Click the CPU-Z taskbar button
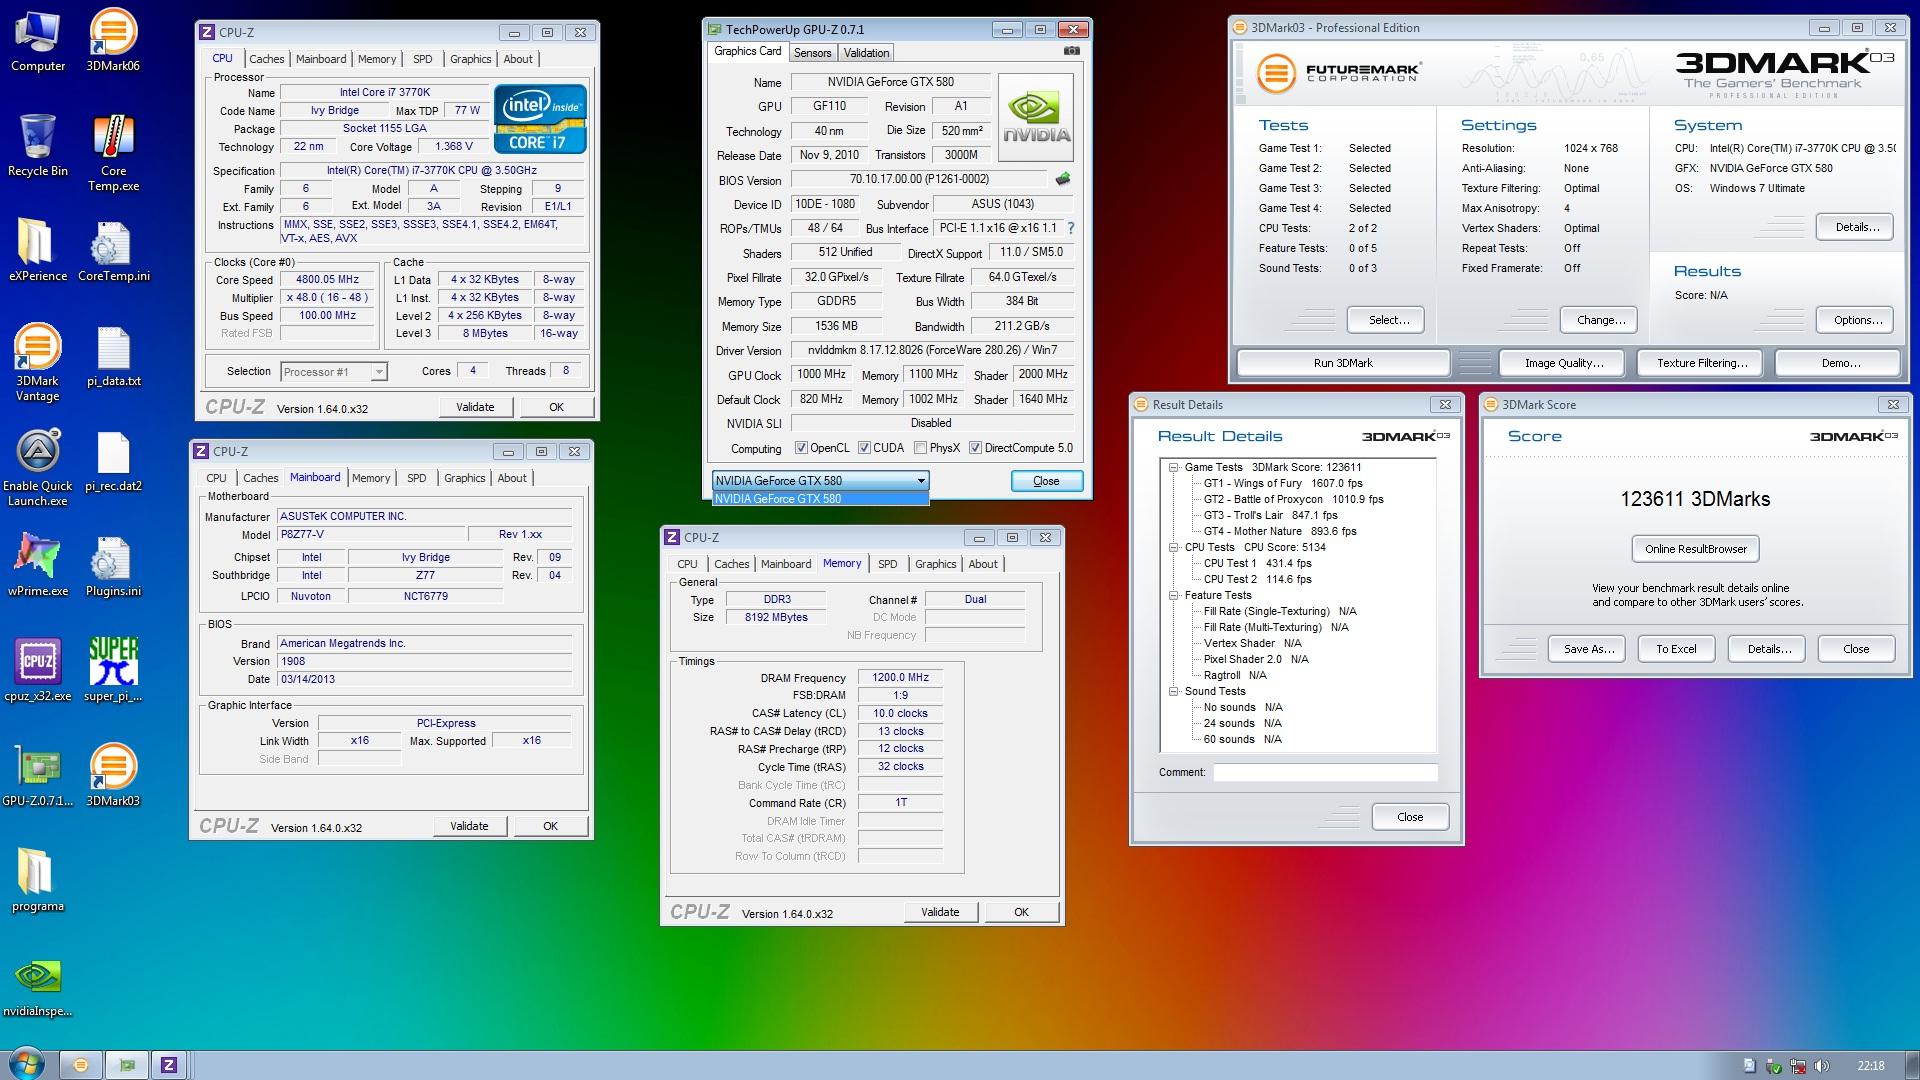The height and width of the screenshot is (1080, 1920). pos(169,1065)
